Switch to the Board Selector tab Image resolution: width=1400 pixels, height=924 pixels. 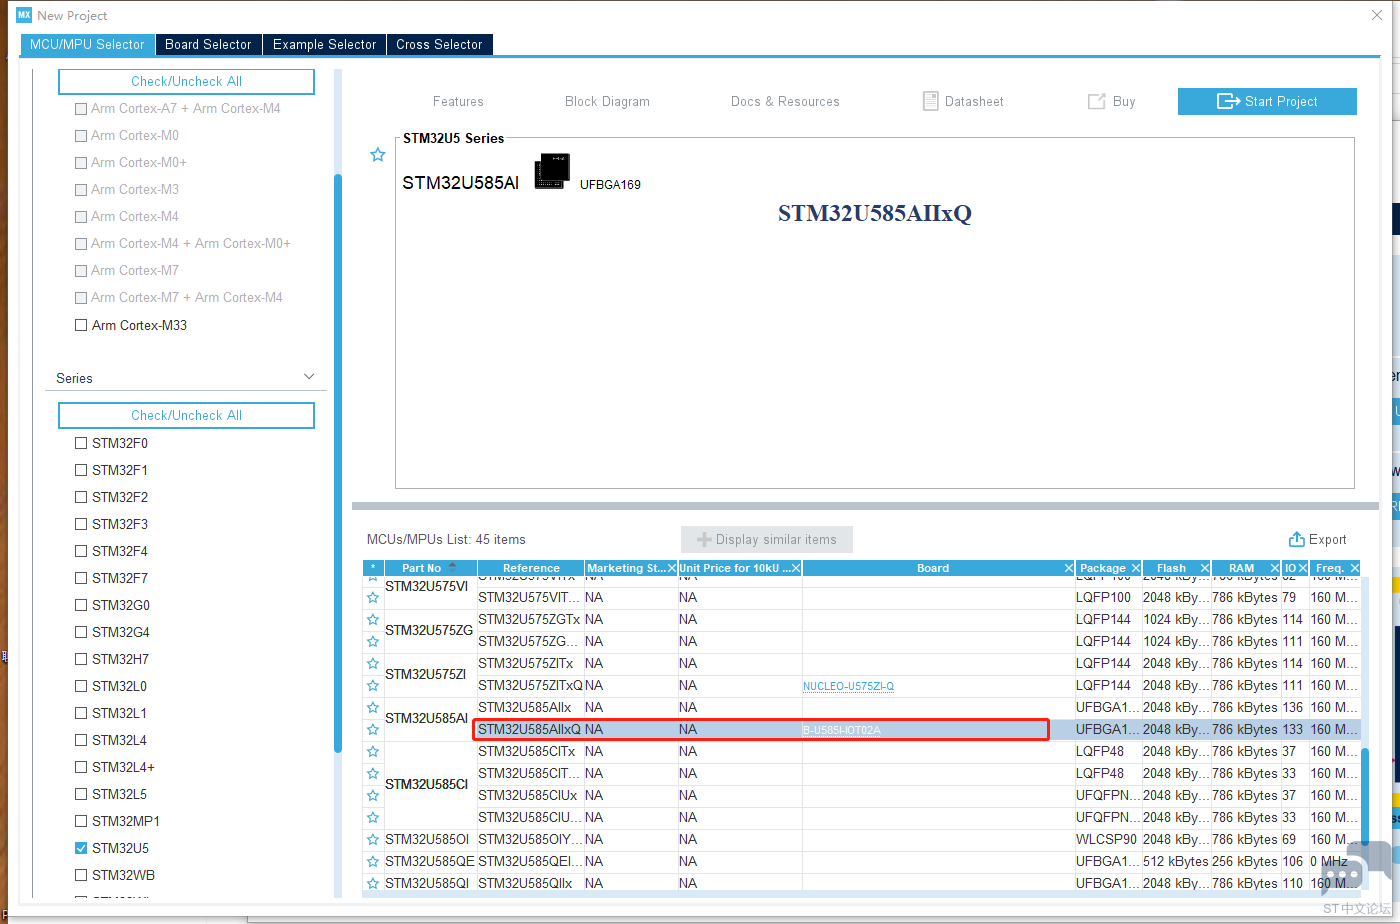tap(208, 44)
